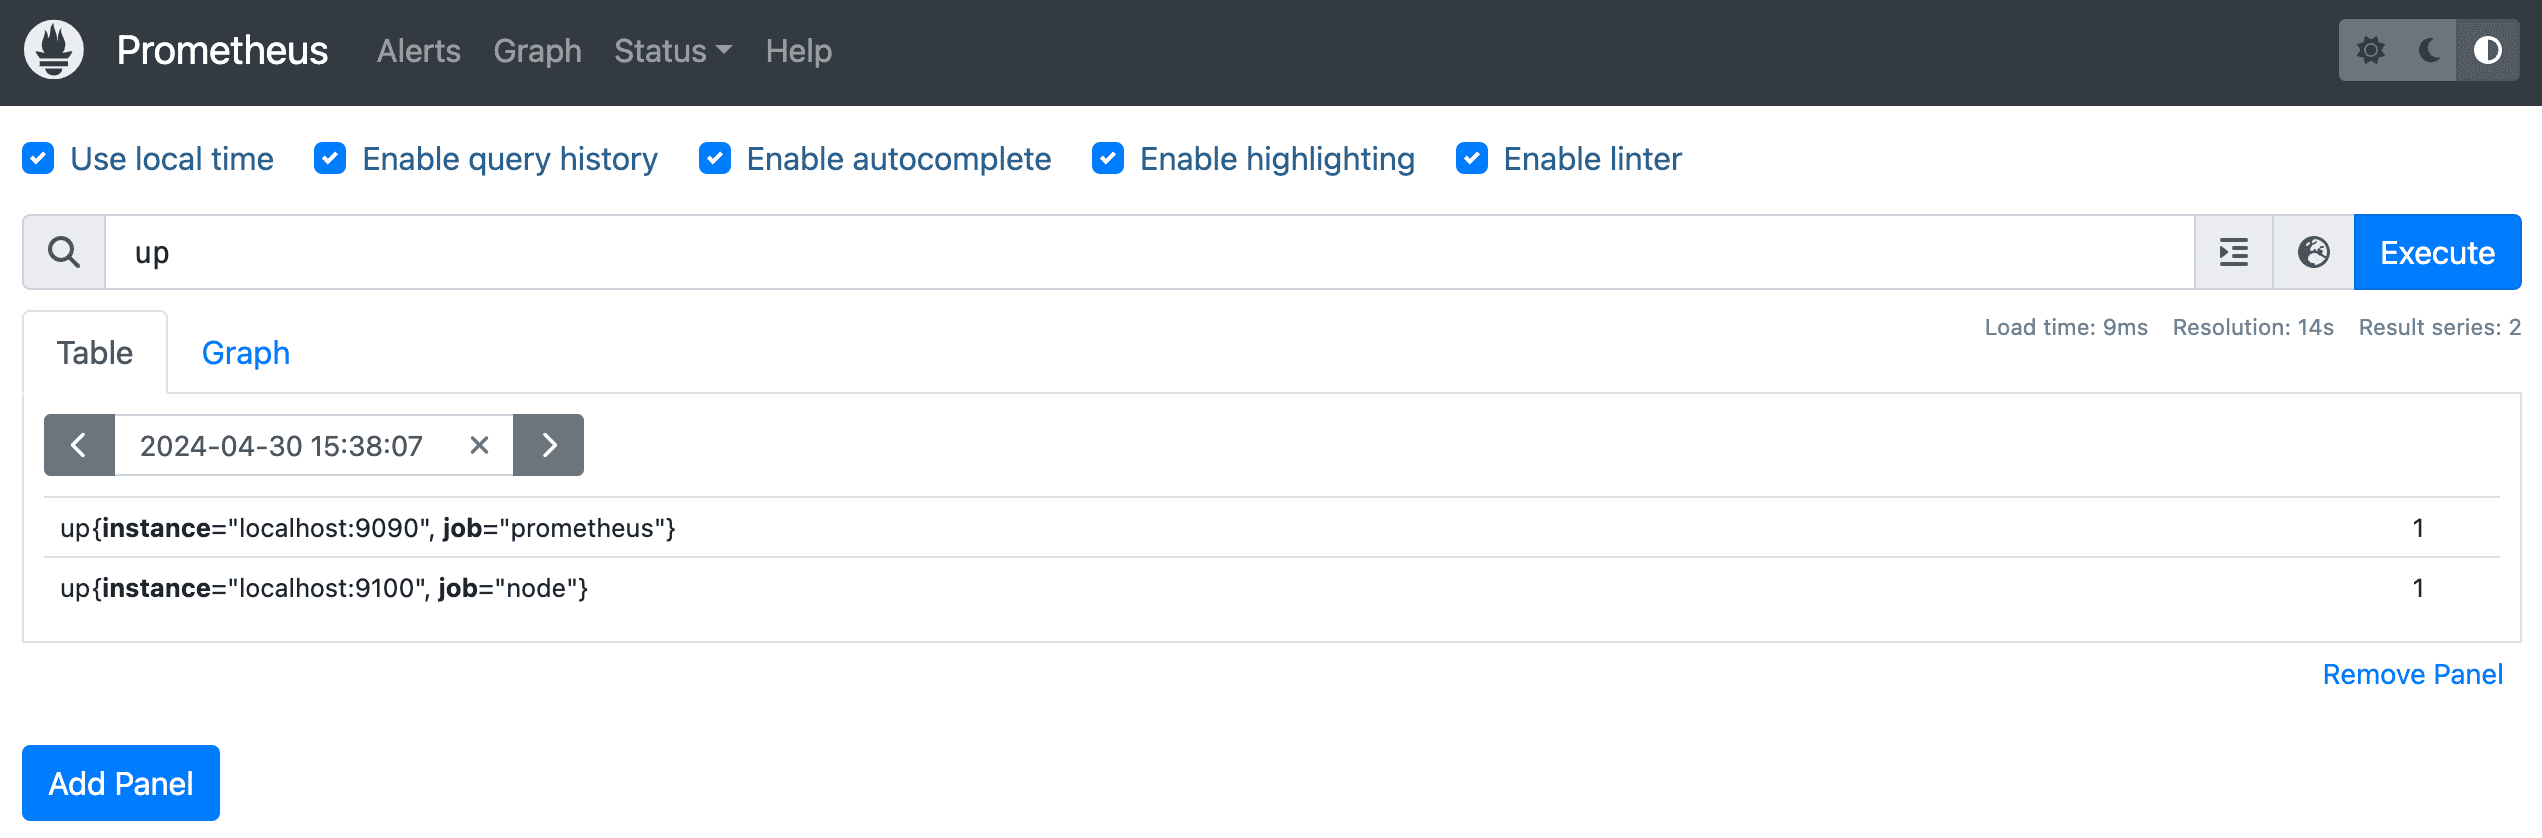Step evaluation time forward

pos(548,445)
